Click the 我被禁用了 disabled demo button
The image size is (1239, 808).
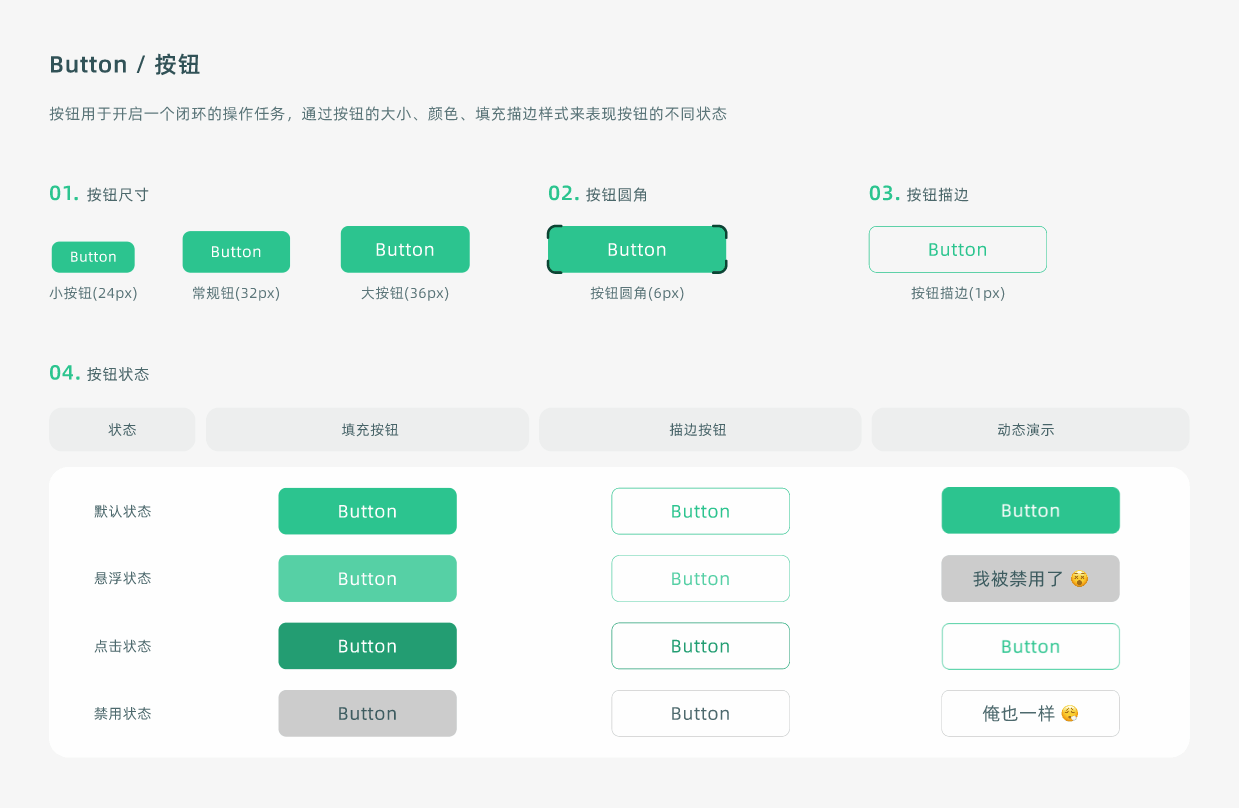1030,579
